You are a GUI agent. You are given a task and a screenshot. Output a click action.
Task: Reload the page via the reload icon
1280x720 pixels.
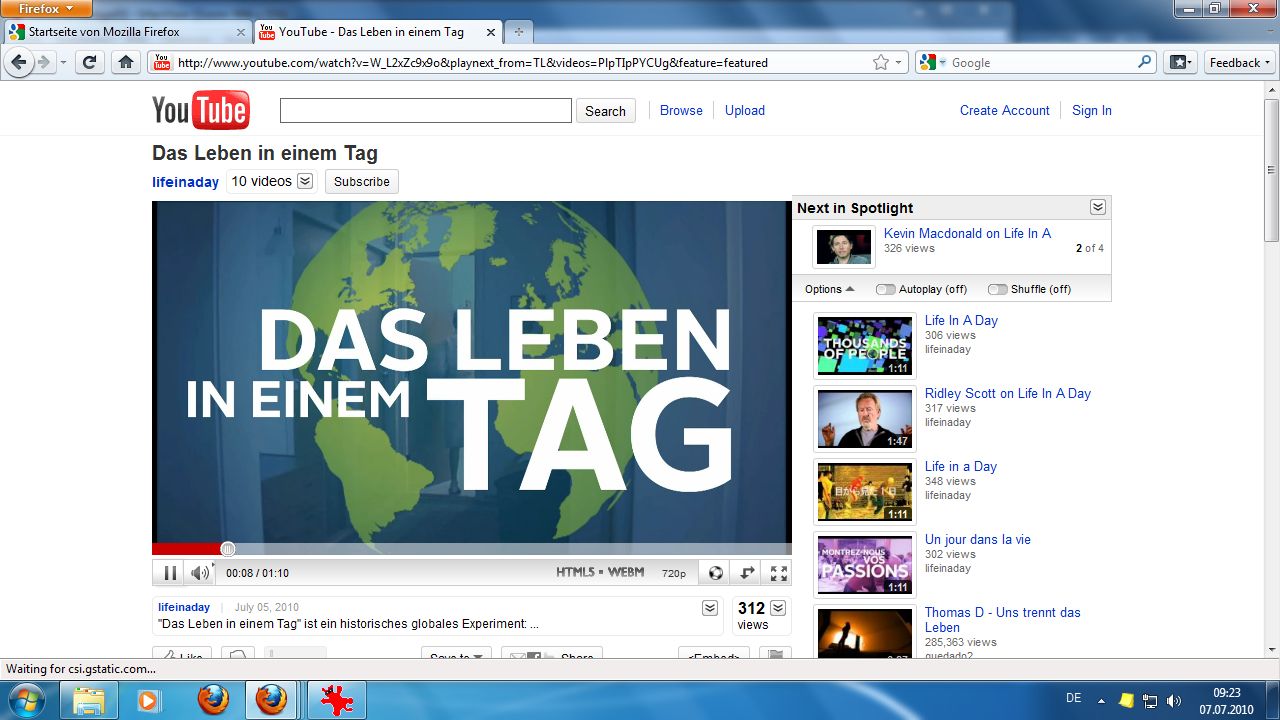(x=88, y=62)
